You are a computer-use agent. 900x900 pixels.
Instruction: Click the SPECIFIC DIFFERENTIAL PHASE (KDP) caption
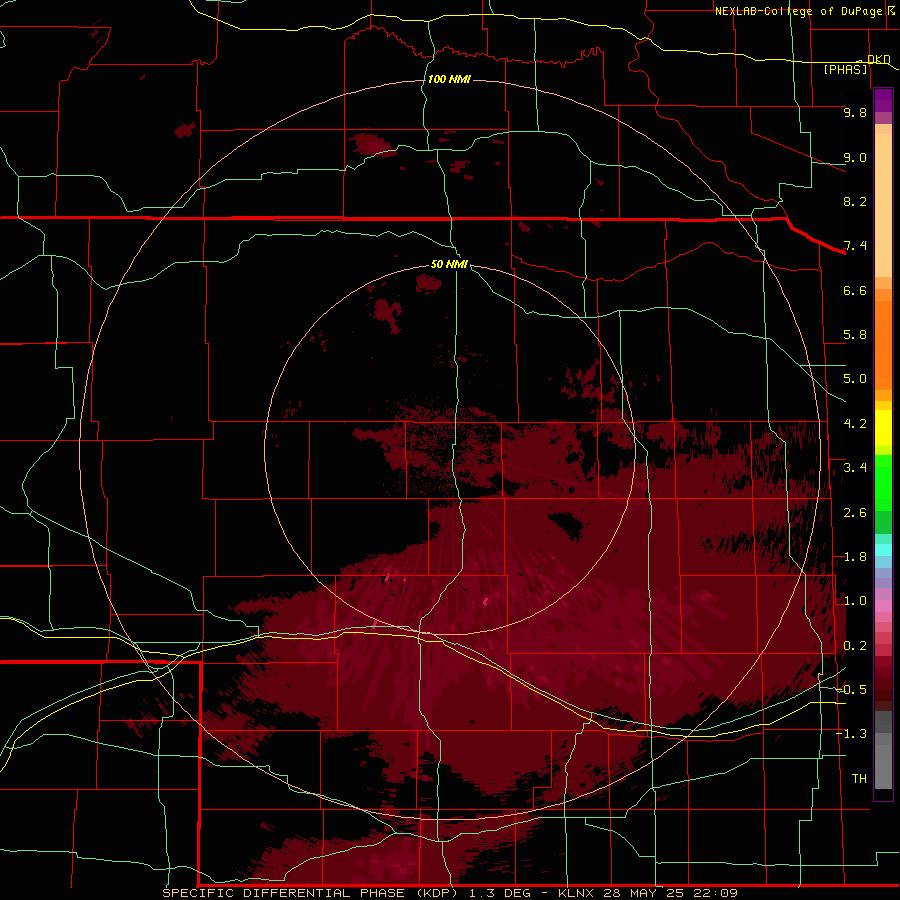(x=311, y=893)
